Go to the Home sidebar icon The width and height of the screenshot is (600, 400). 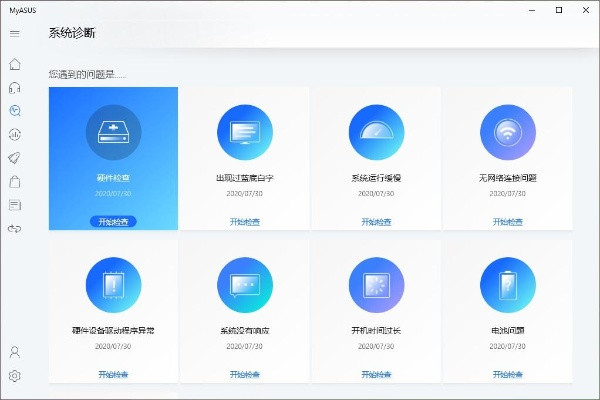pyautogui.click(x=15, y=64)
